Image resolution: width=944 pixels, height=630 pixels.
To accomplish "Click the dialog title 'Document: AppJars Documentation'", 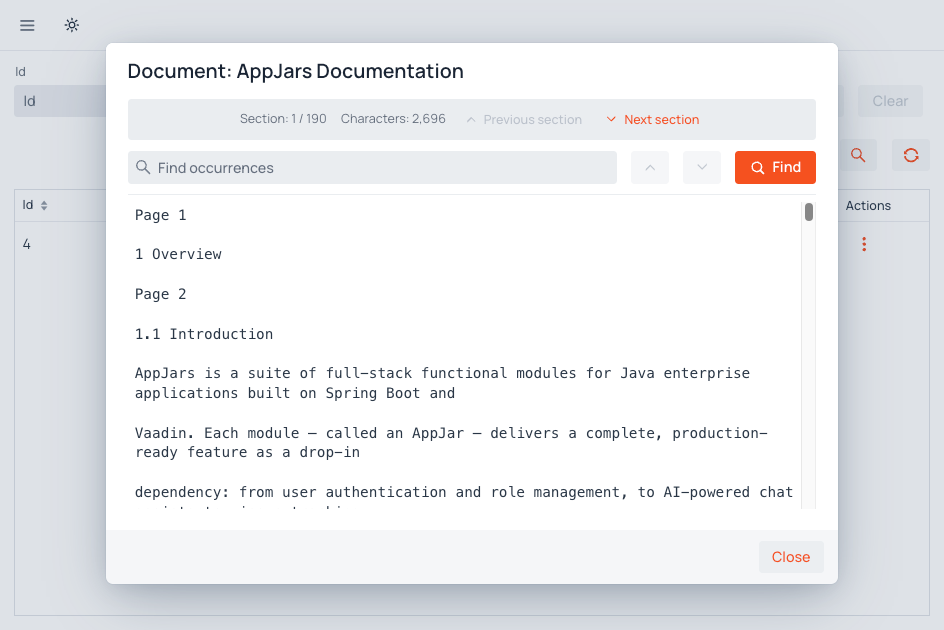I will (296, 71).
